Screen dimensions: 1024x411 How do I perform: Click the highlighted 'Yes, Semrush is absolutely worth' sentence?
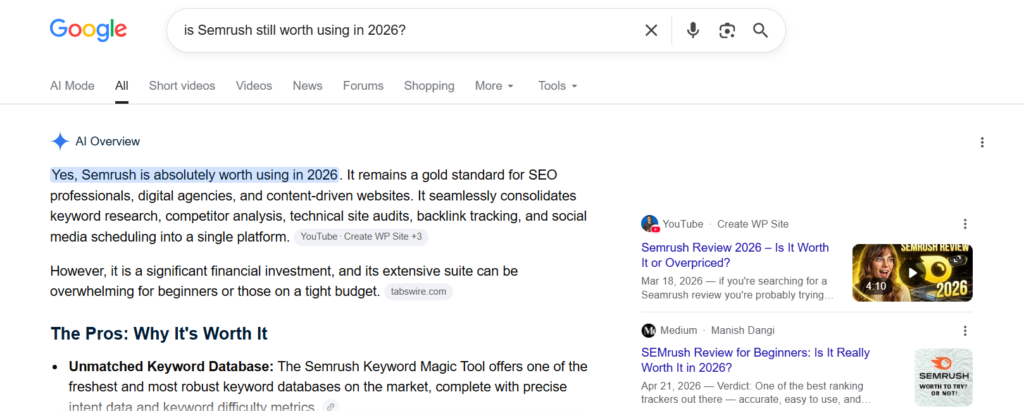click(195, 174)
